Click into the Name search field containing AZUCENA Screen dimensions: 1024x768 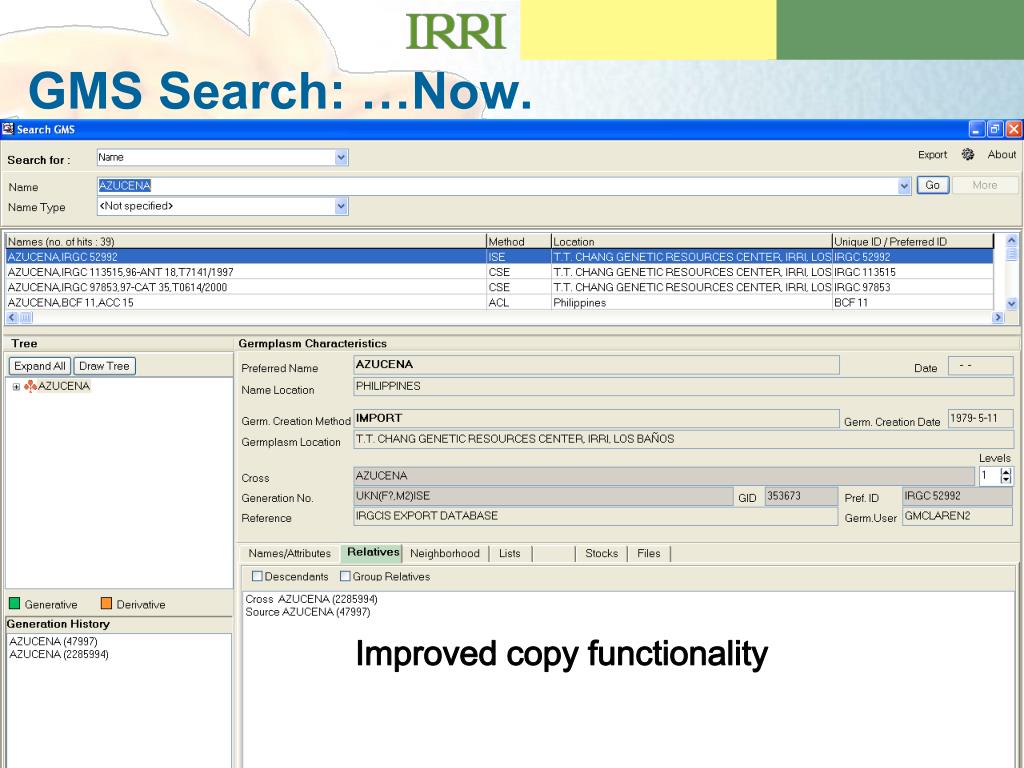pos(496,186)
